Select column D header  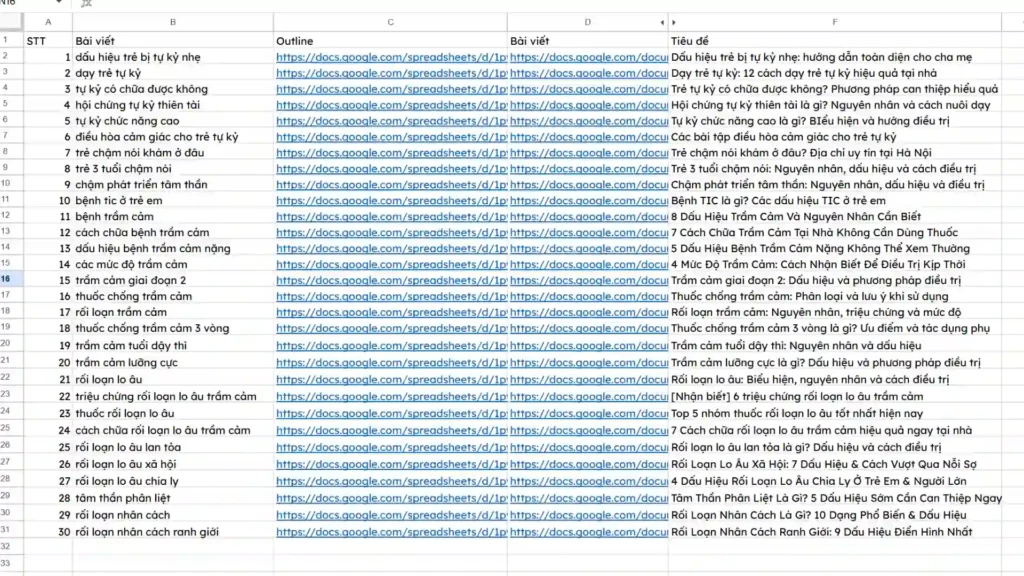click(588, 22)
